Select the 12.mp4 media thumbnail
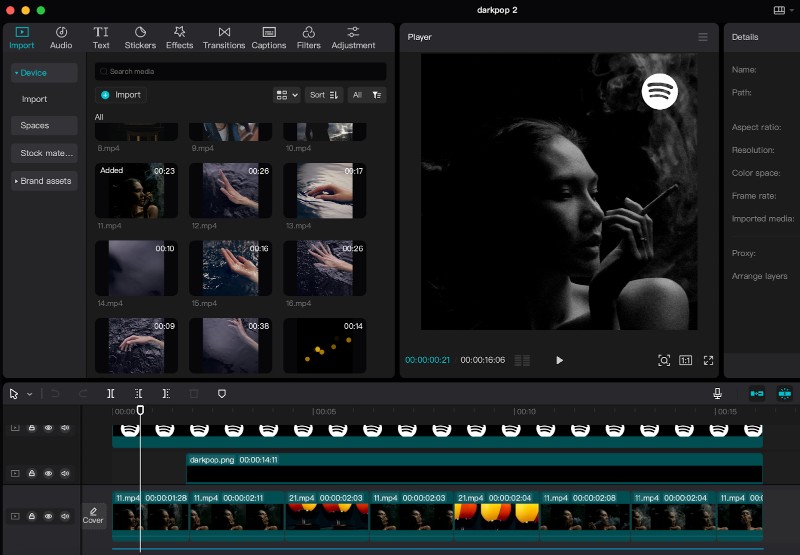The width and height of the screenshot is (800, 555). (231, 191)
